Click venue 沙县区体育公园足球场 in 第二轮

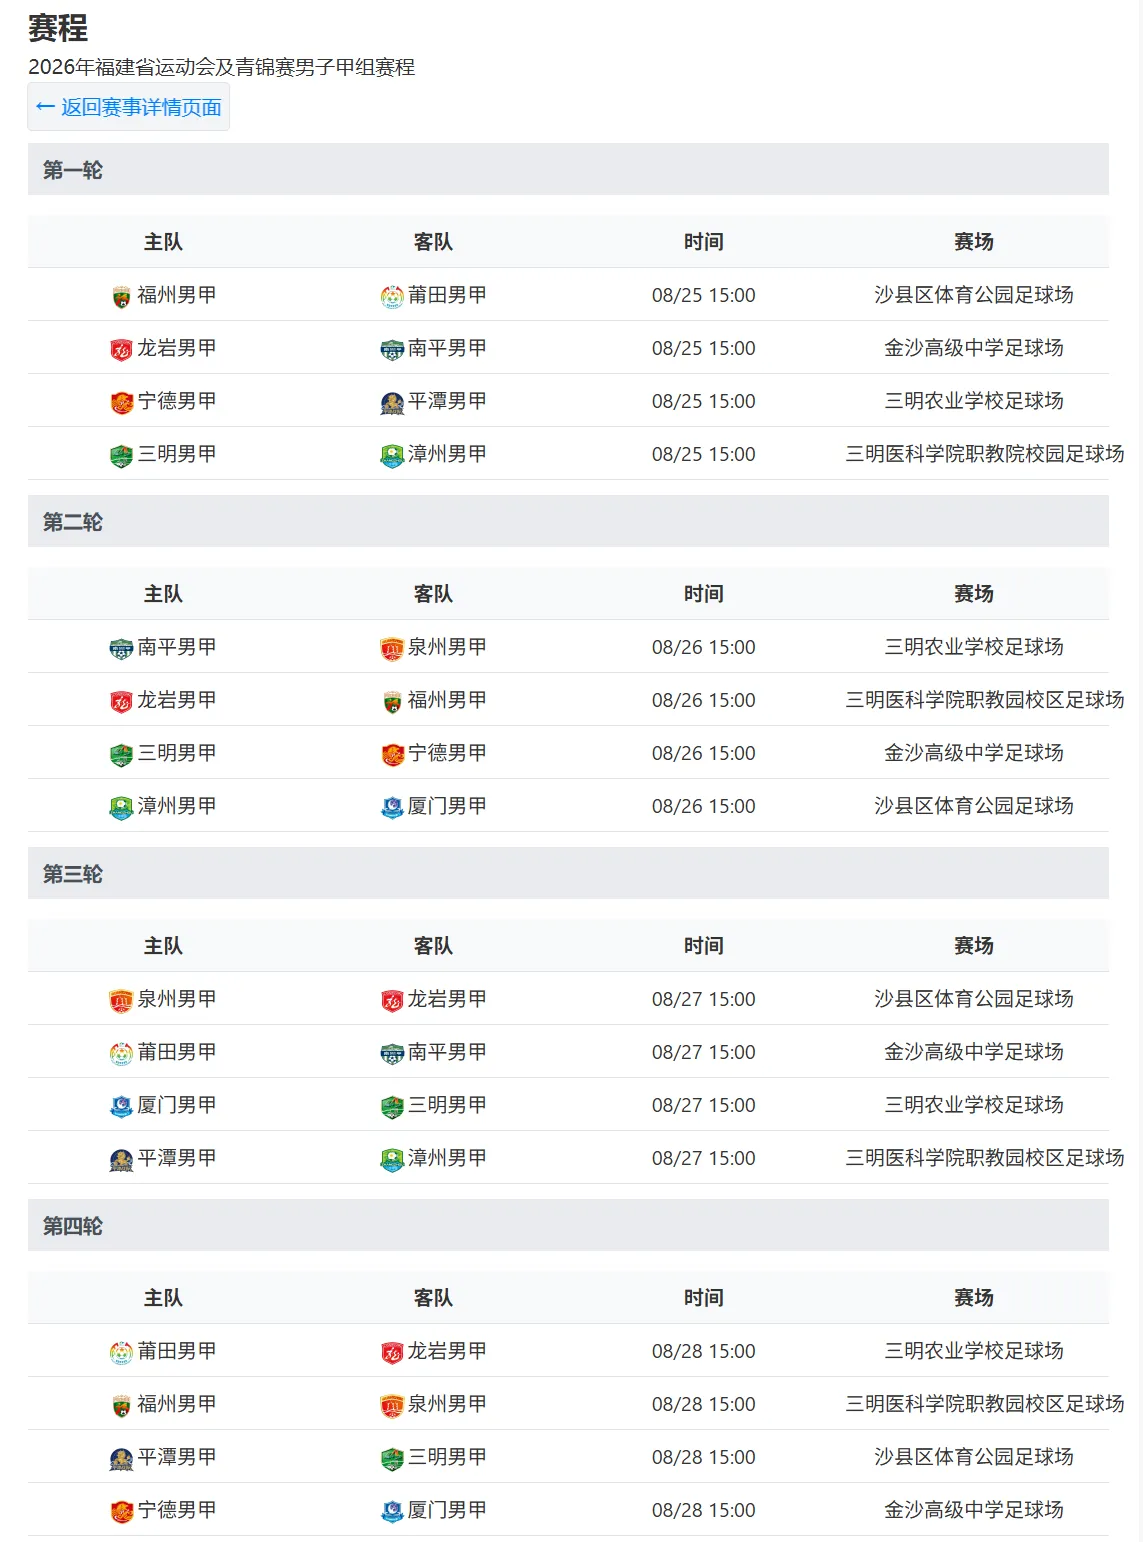tap(974, 805)
